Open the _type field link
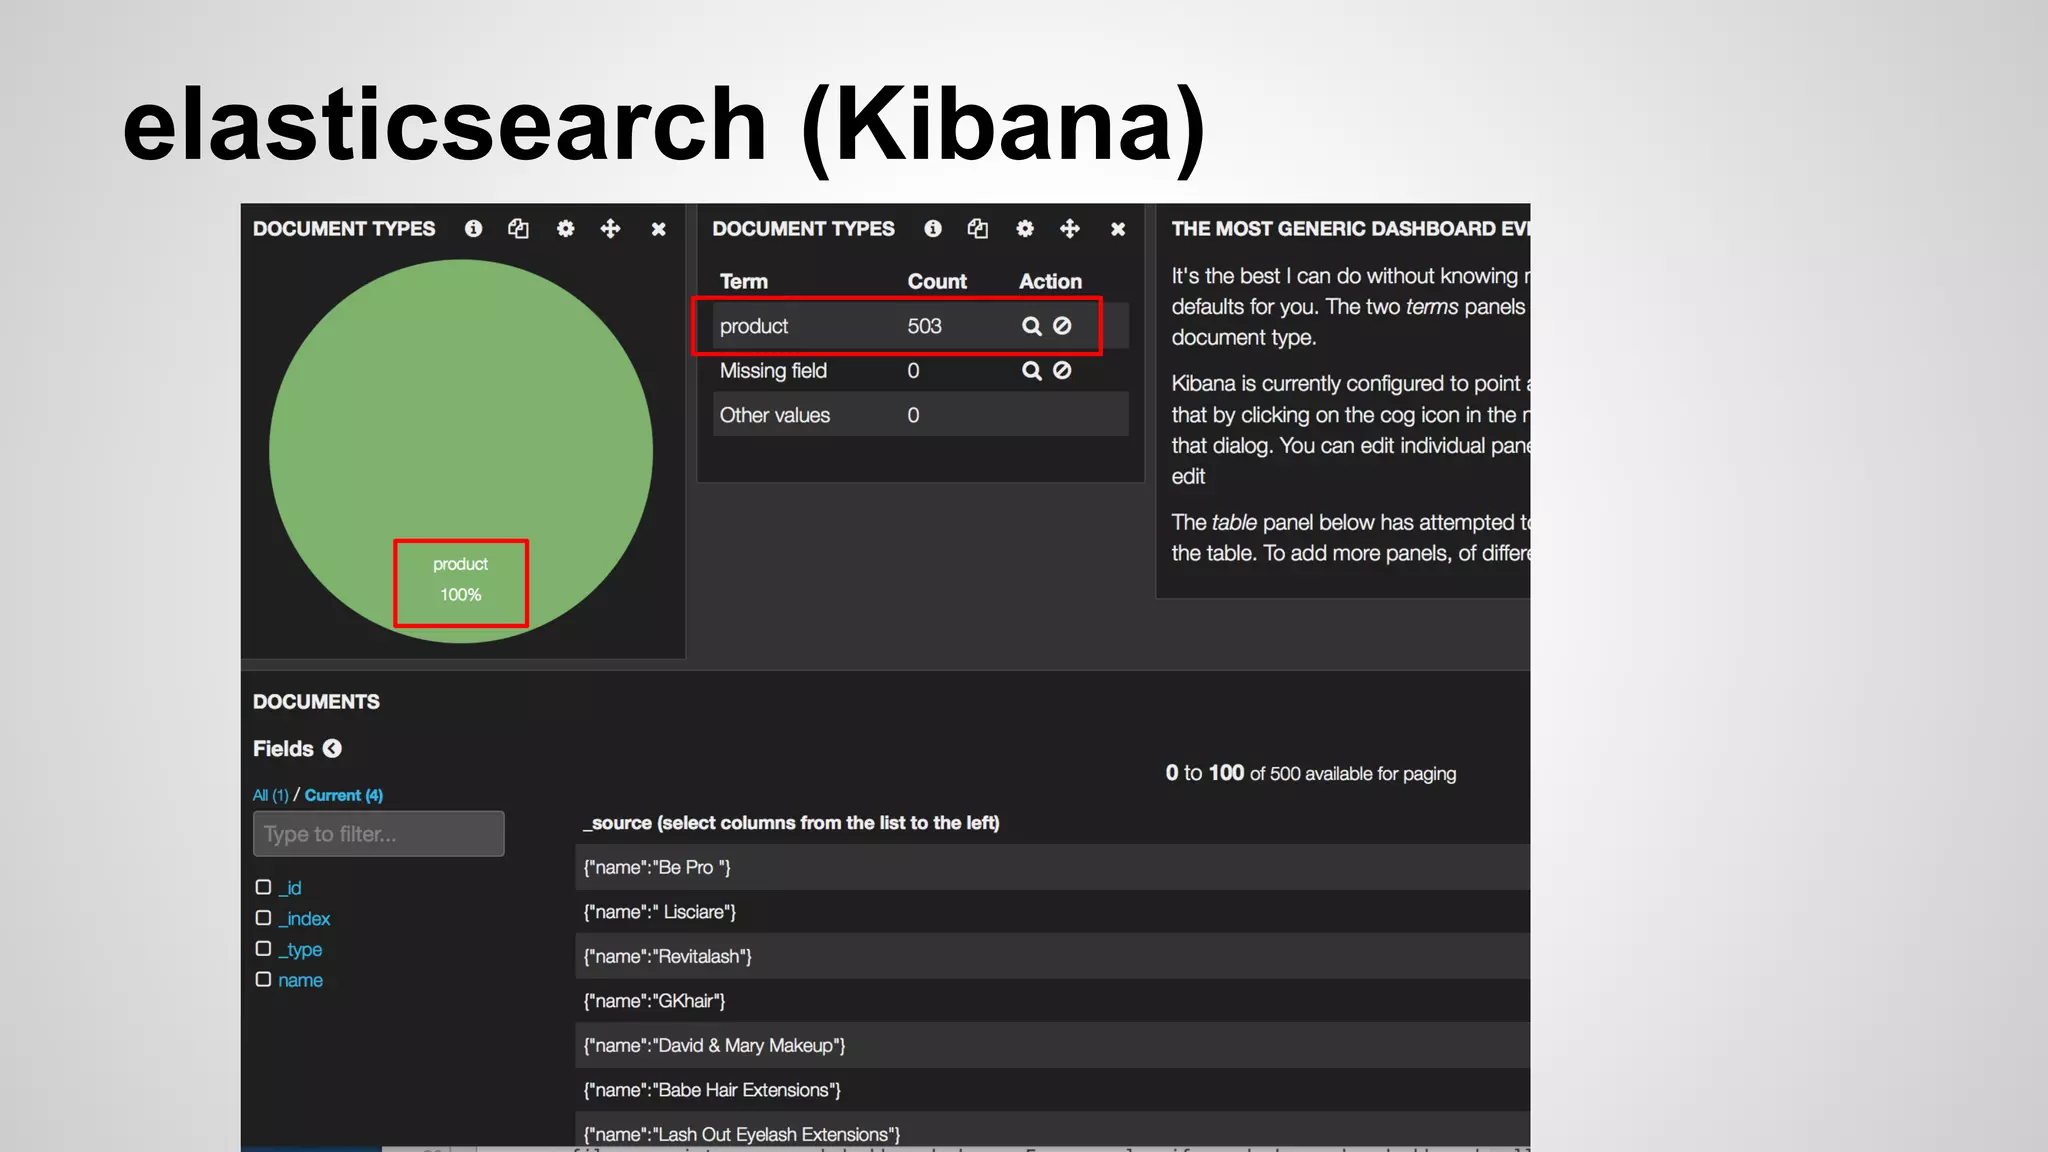 tap(300, 950)
